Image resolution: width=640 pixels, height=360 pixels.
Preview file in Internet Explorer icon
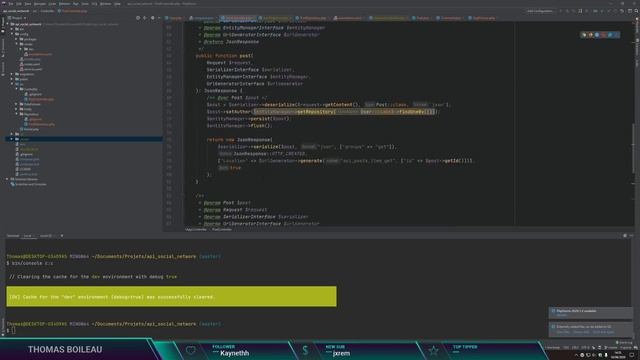[x=610, y=35]
